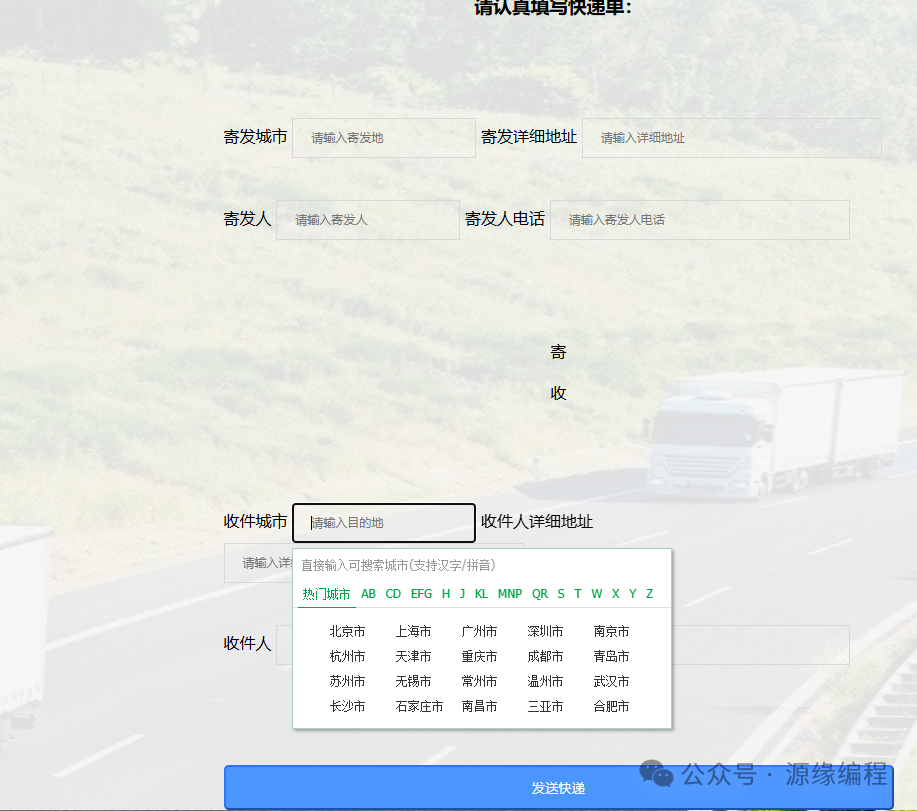Image resolution: width=917 pixels, height=811 pixels.
Task: Open the QR city tab
Action: click(540, 594)
